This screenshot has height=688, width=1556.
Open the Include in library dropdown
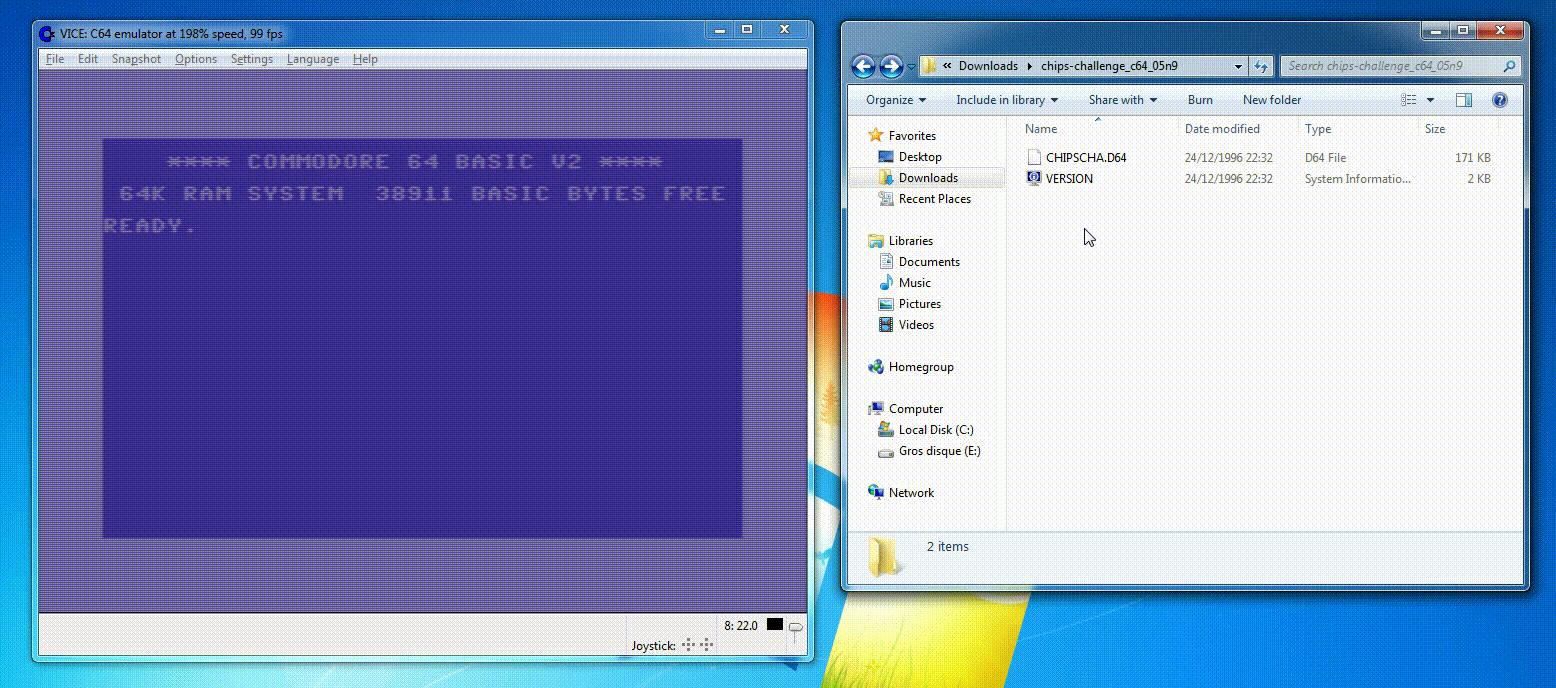[1006, 100]
